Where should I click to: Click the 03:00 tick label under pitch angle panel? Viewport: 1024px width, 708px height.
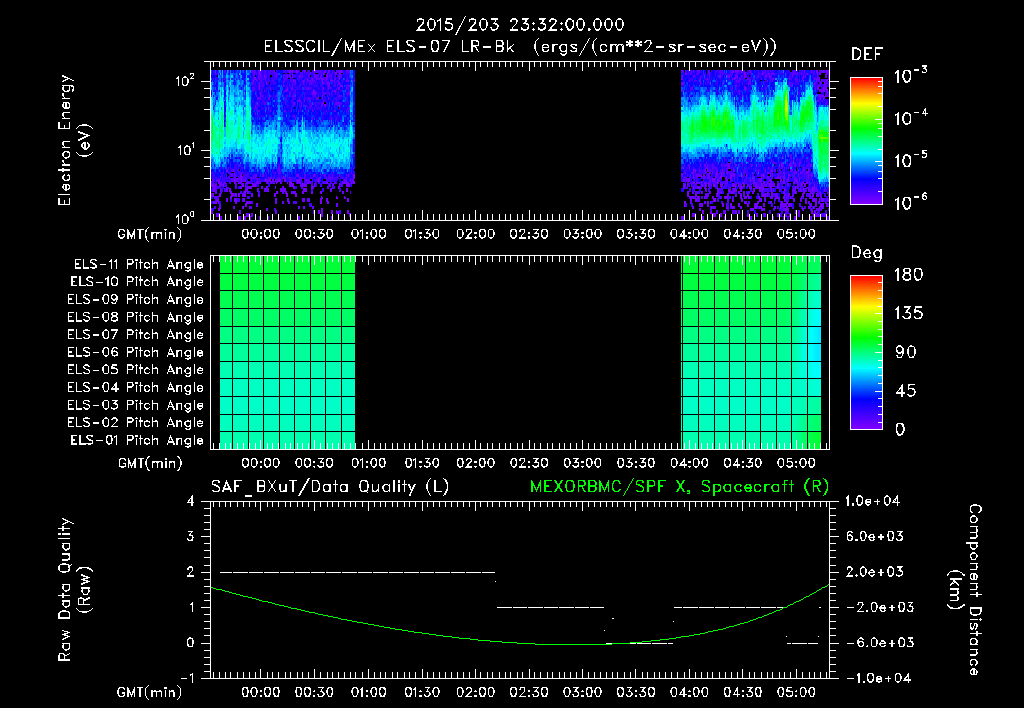582,464
